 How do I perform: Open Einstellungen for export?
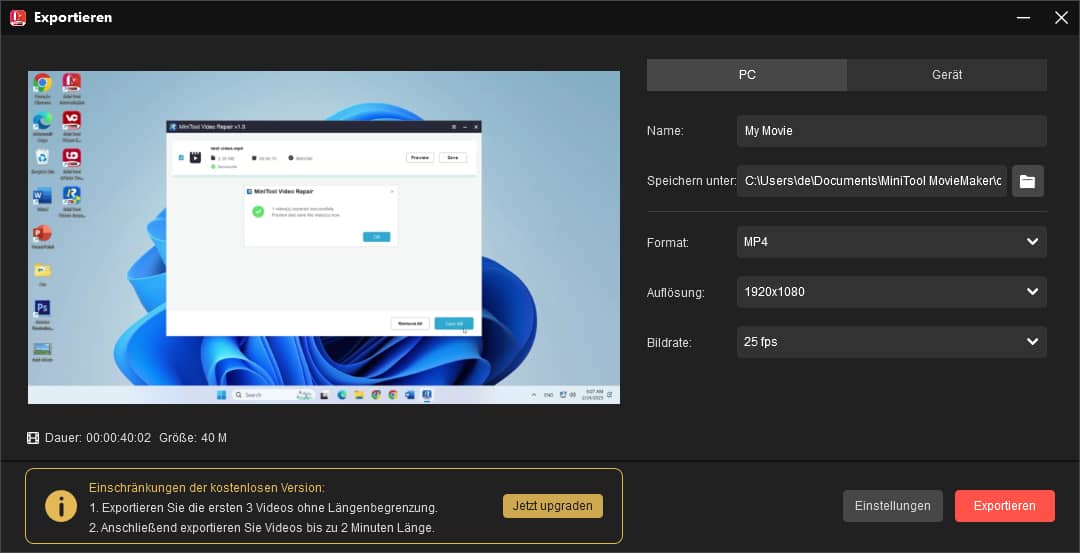[893, 506]
